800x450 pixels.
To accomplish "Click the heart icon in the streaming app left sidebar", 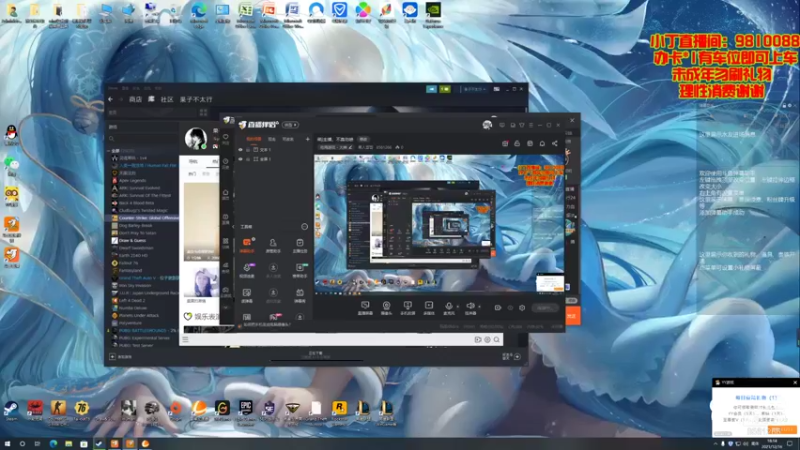I will 226,137.
